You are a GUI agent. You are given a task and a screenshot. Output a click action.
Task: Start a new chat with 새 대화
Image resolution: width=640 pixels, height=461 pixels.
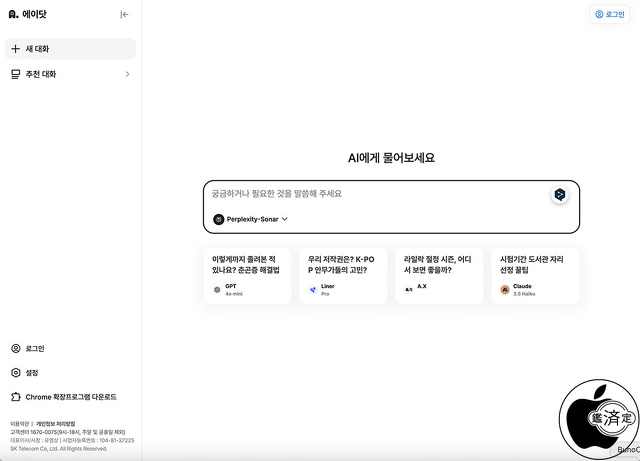pos(69,48)
